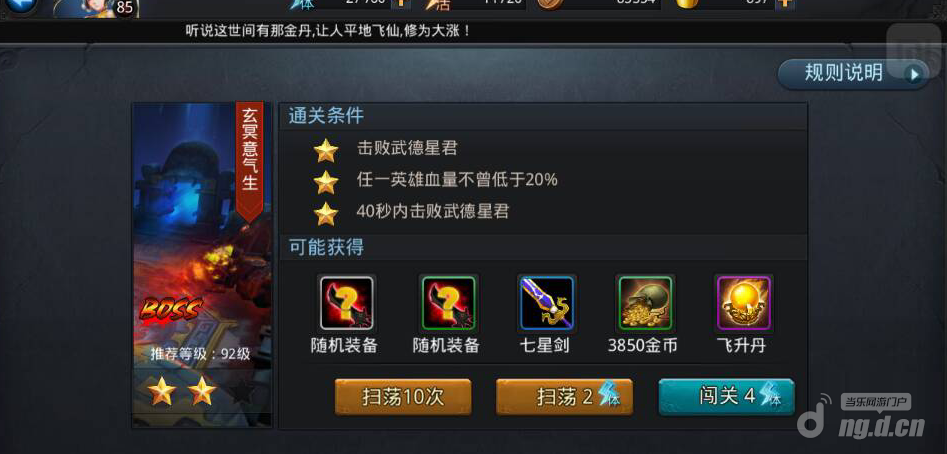Tap the grey random equipment reward icon
947x454 pixels.
click(347, 303)
